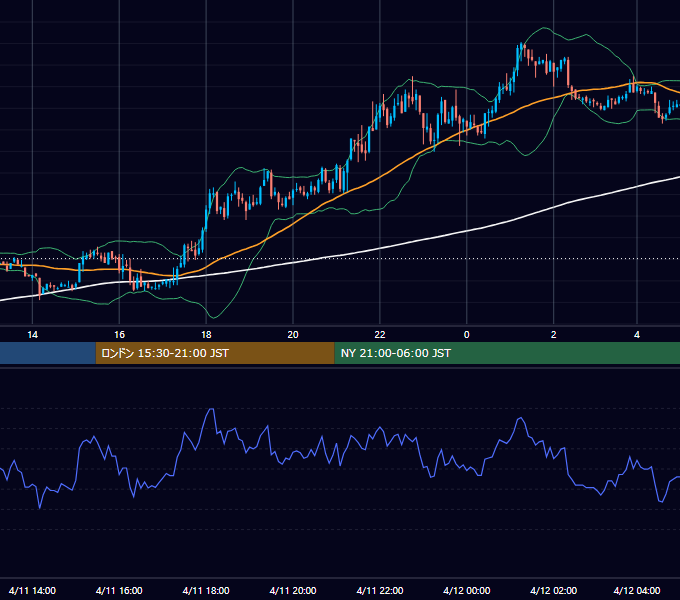Select the blue session bar before London

pos(48,353)
